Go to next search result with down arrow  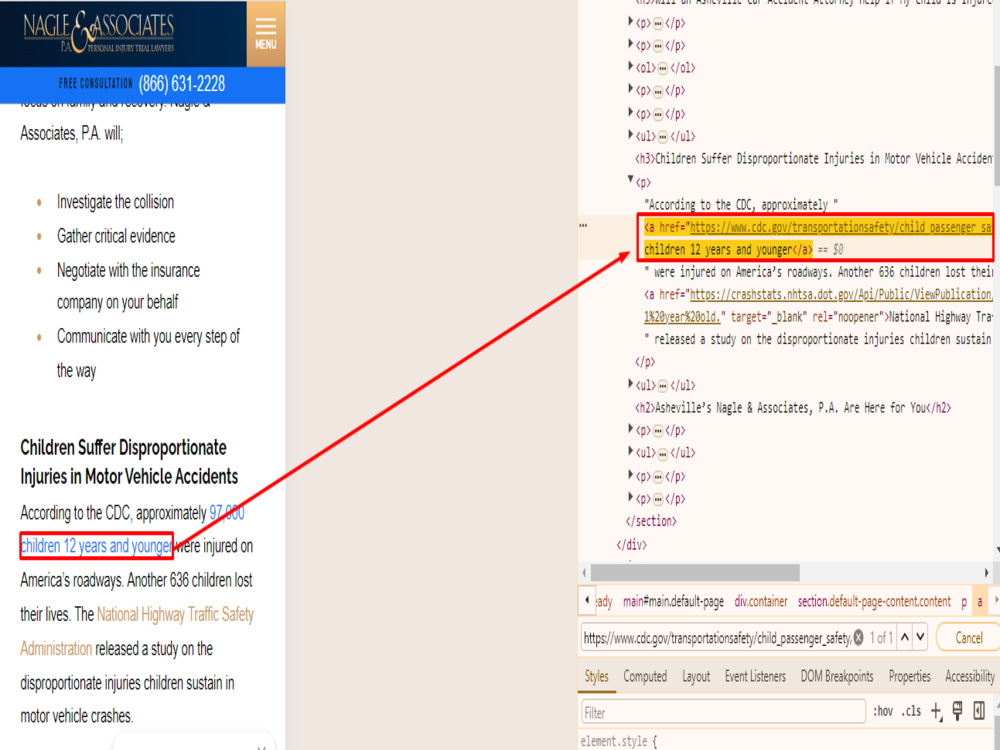coord(920,637)
